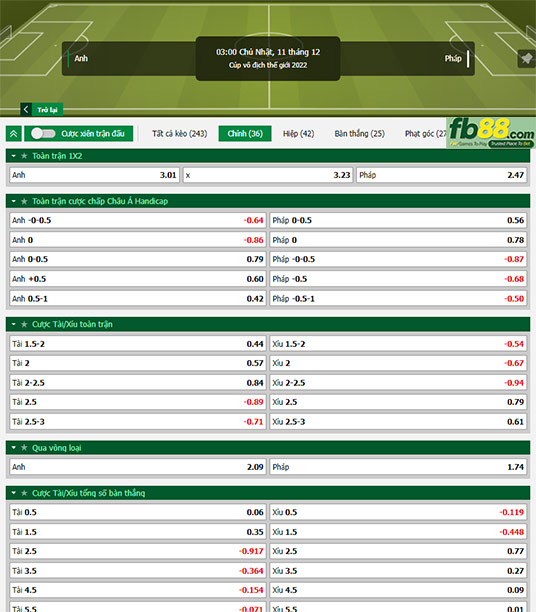The height and width of the screenshot is (612, 536).
Task: Click the fb88.com logo banner
Action: pos(491,133)
